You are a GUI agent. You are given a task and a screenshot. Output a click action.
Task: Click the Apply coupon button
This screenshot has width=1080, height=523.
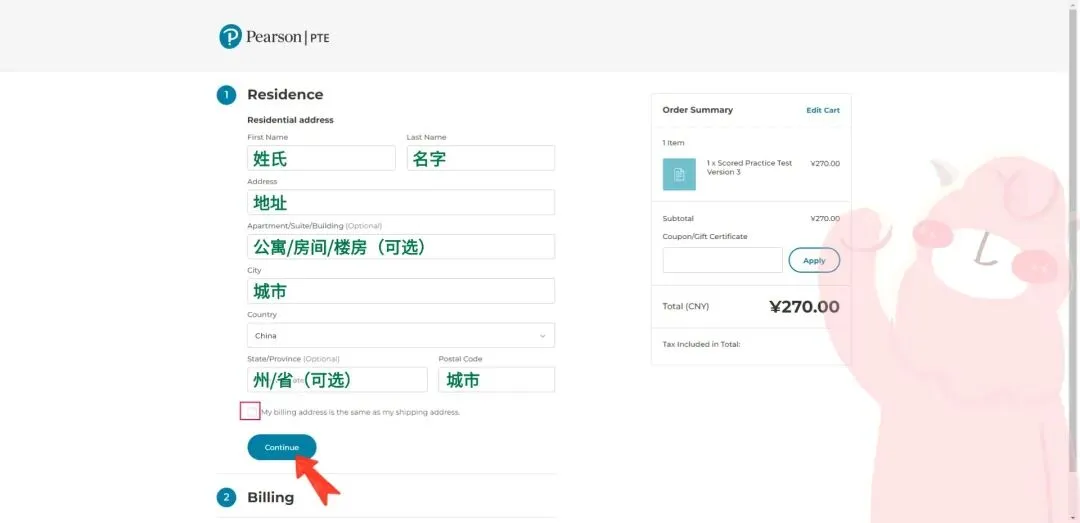pos(814,260)
